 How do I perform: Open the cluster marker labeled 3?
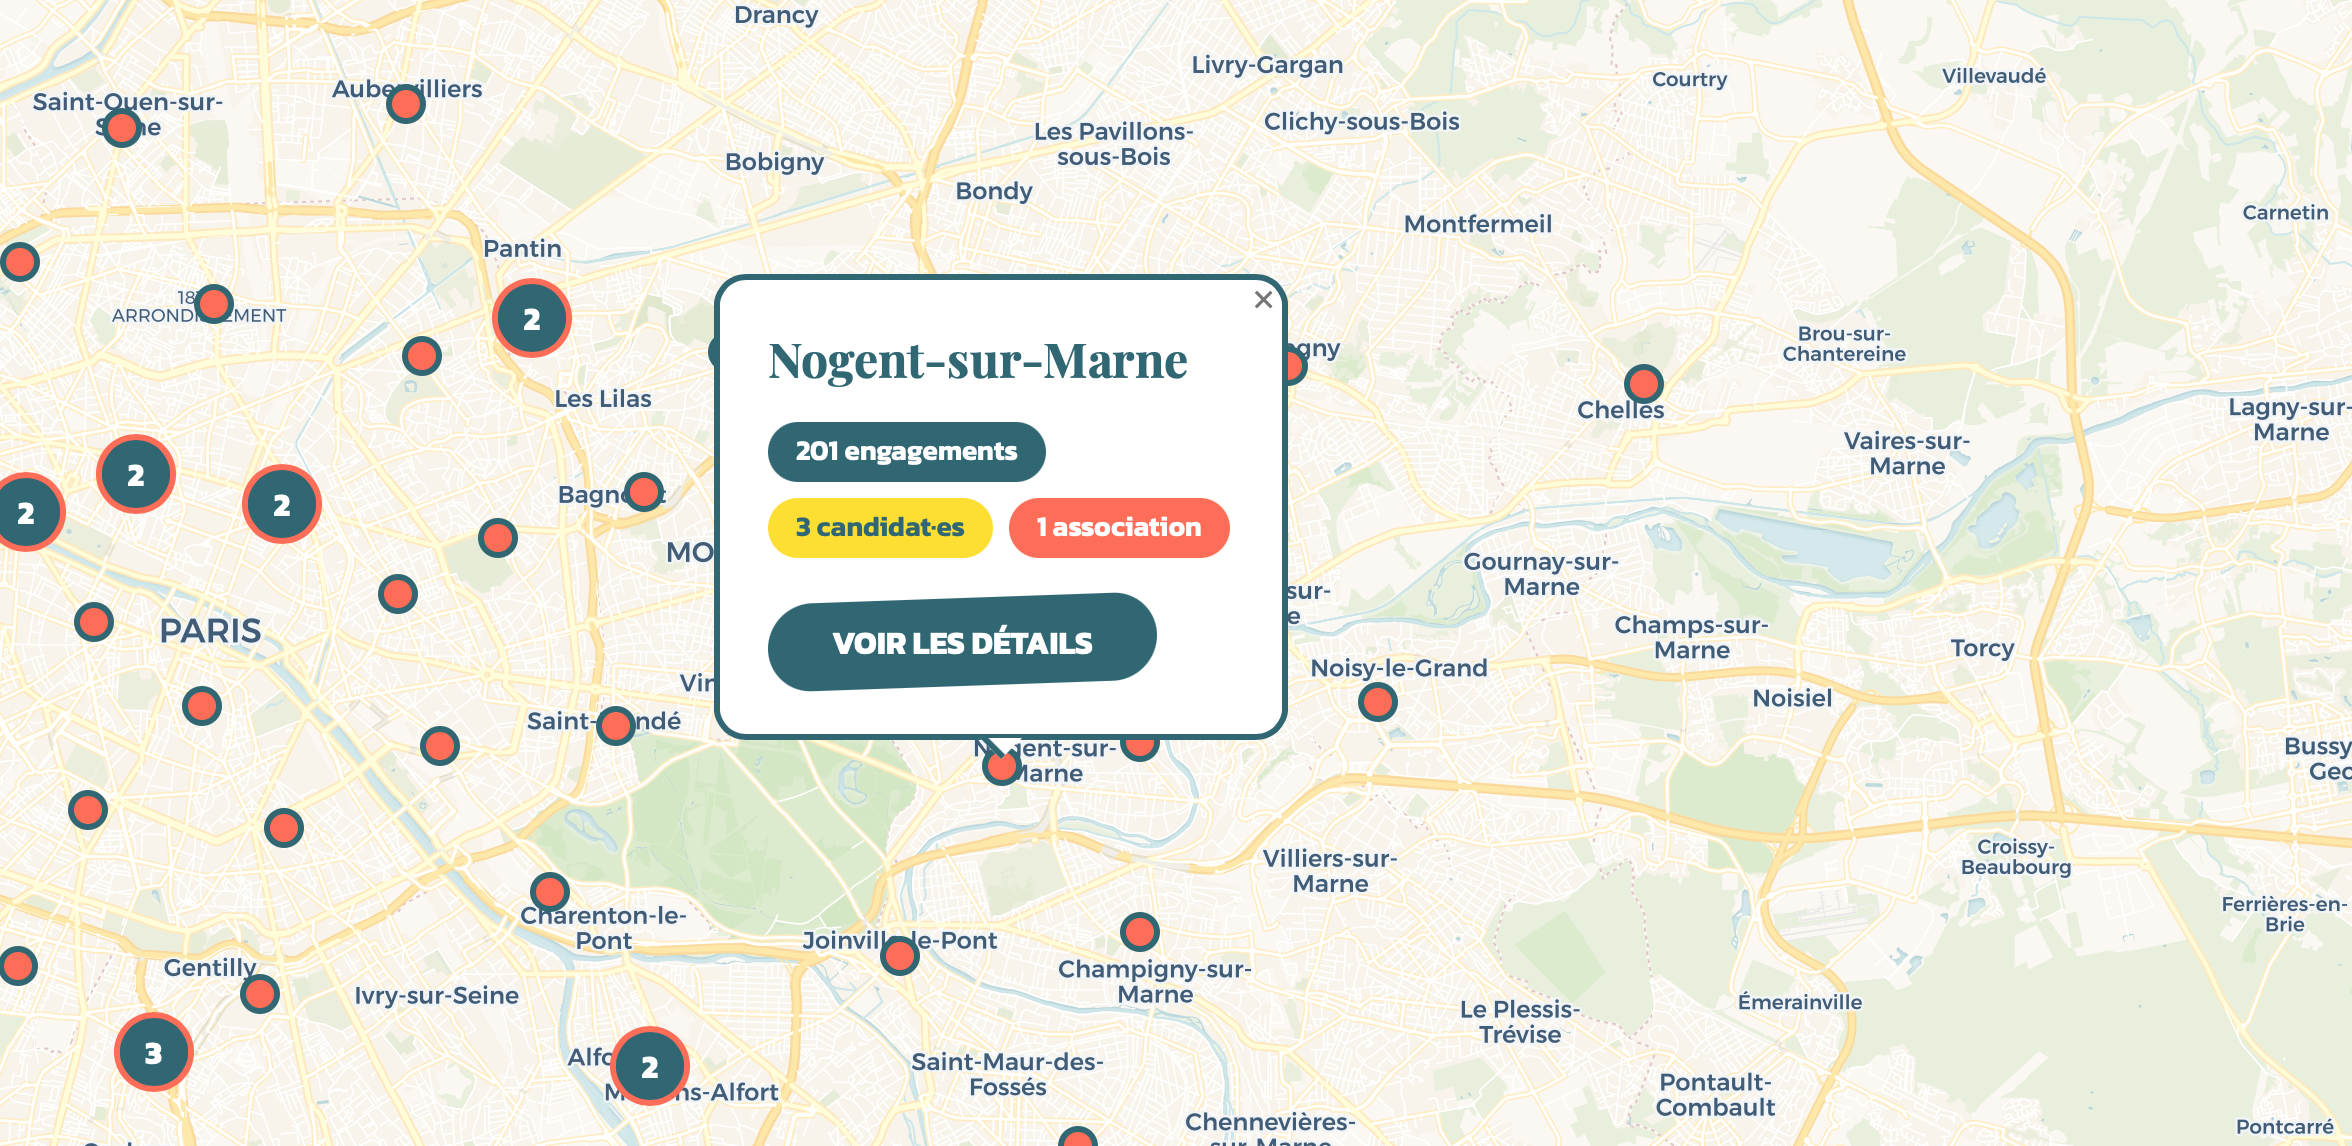click(153, 1052)
